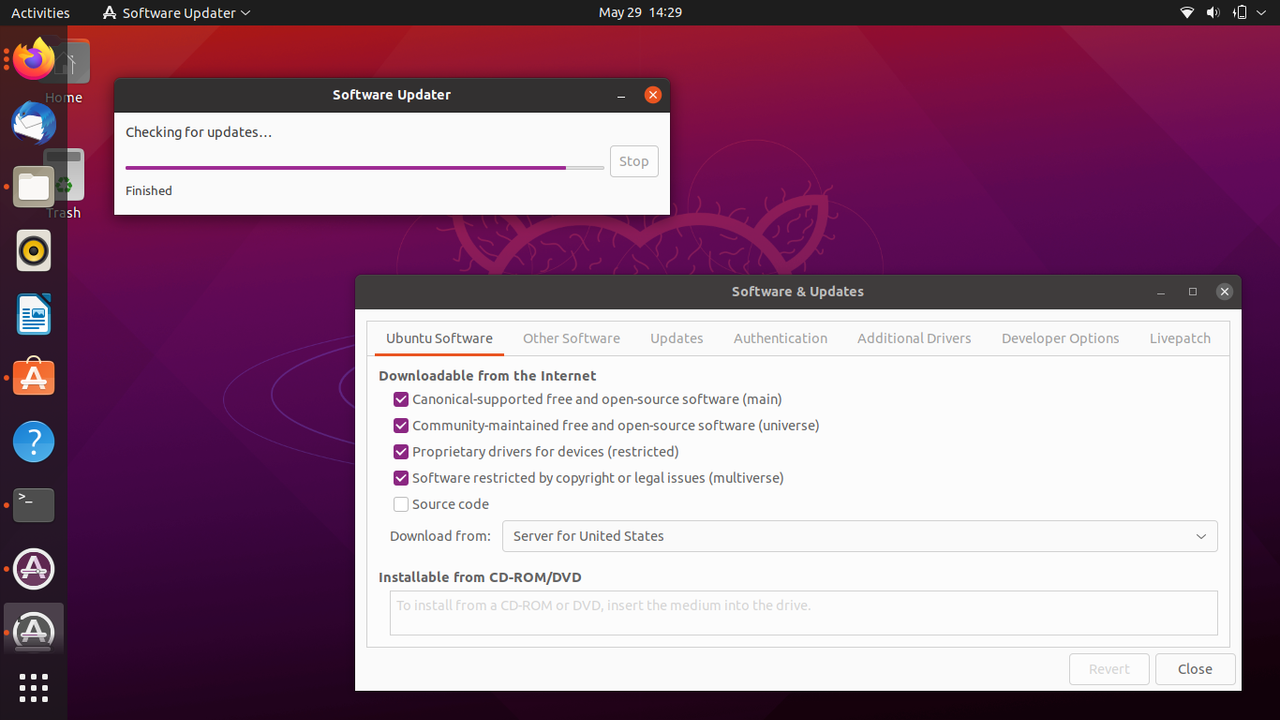Open the Home desktop folder icon
Image resolution: width=1280 pixels, height=720 pixels.
(68, 70)
